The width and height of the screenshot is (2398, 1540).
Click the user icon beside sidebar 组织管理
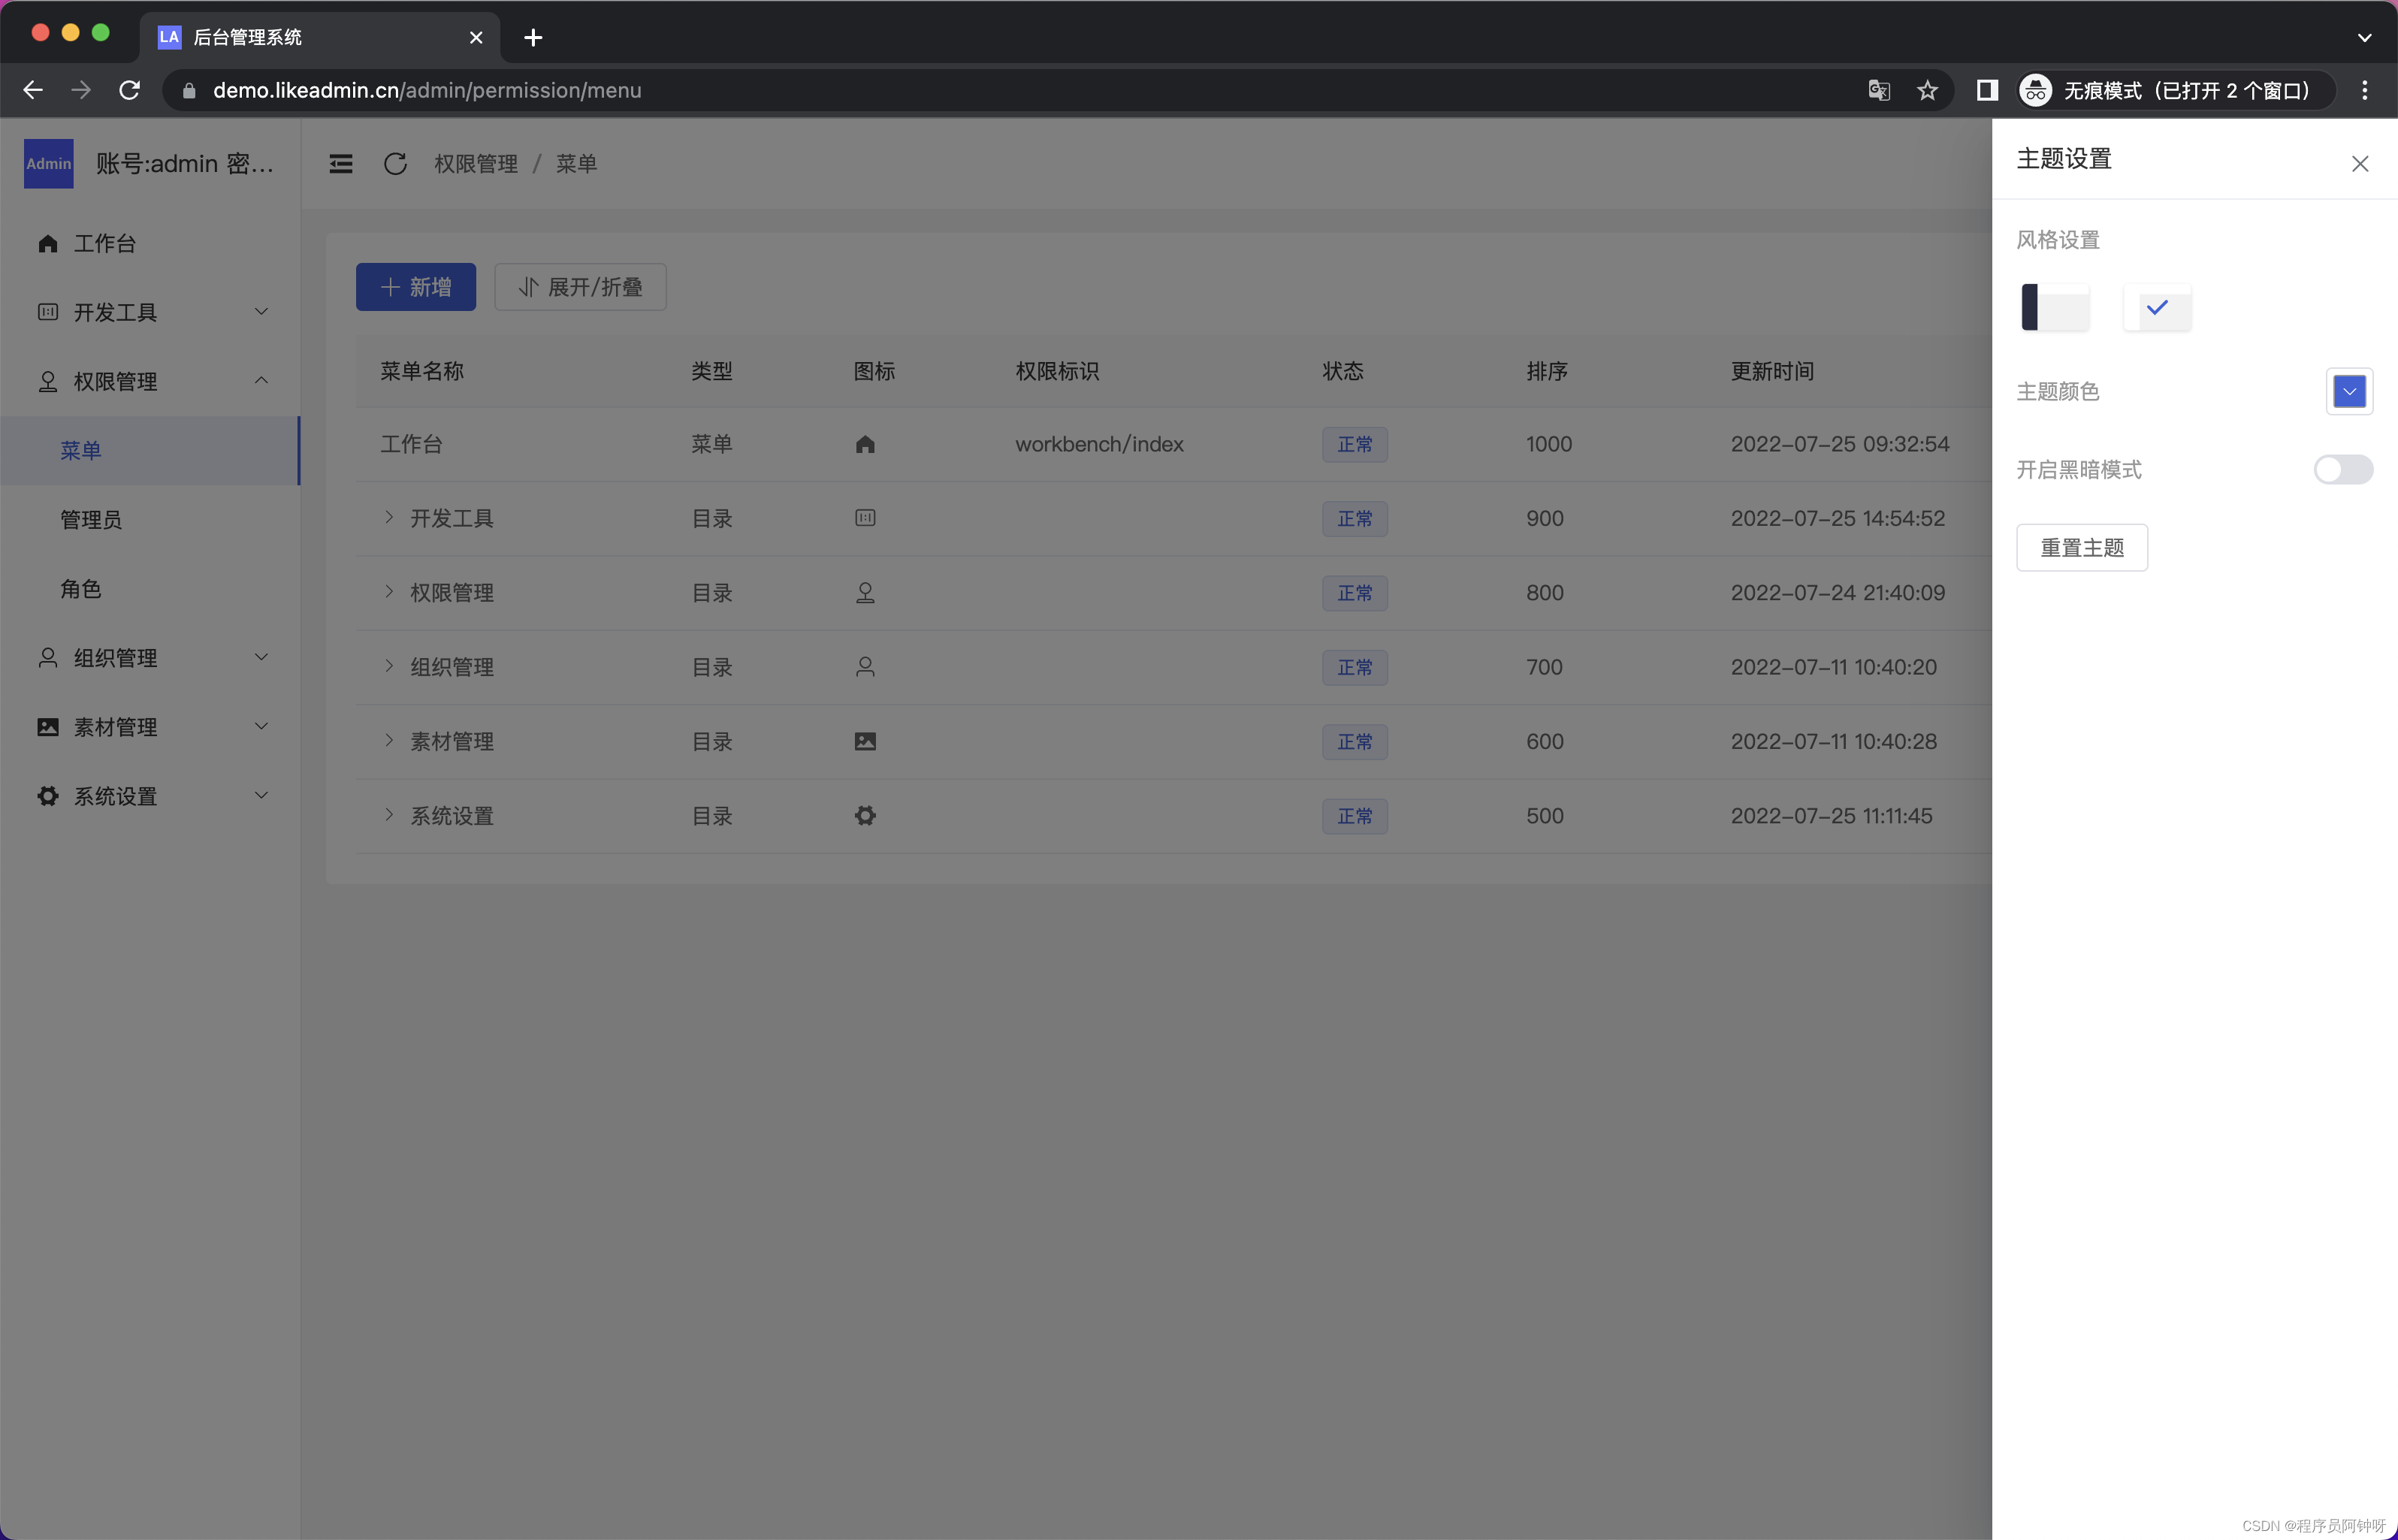coord(48,657)
